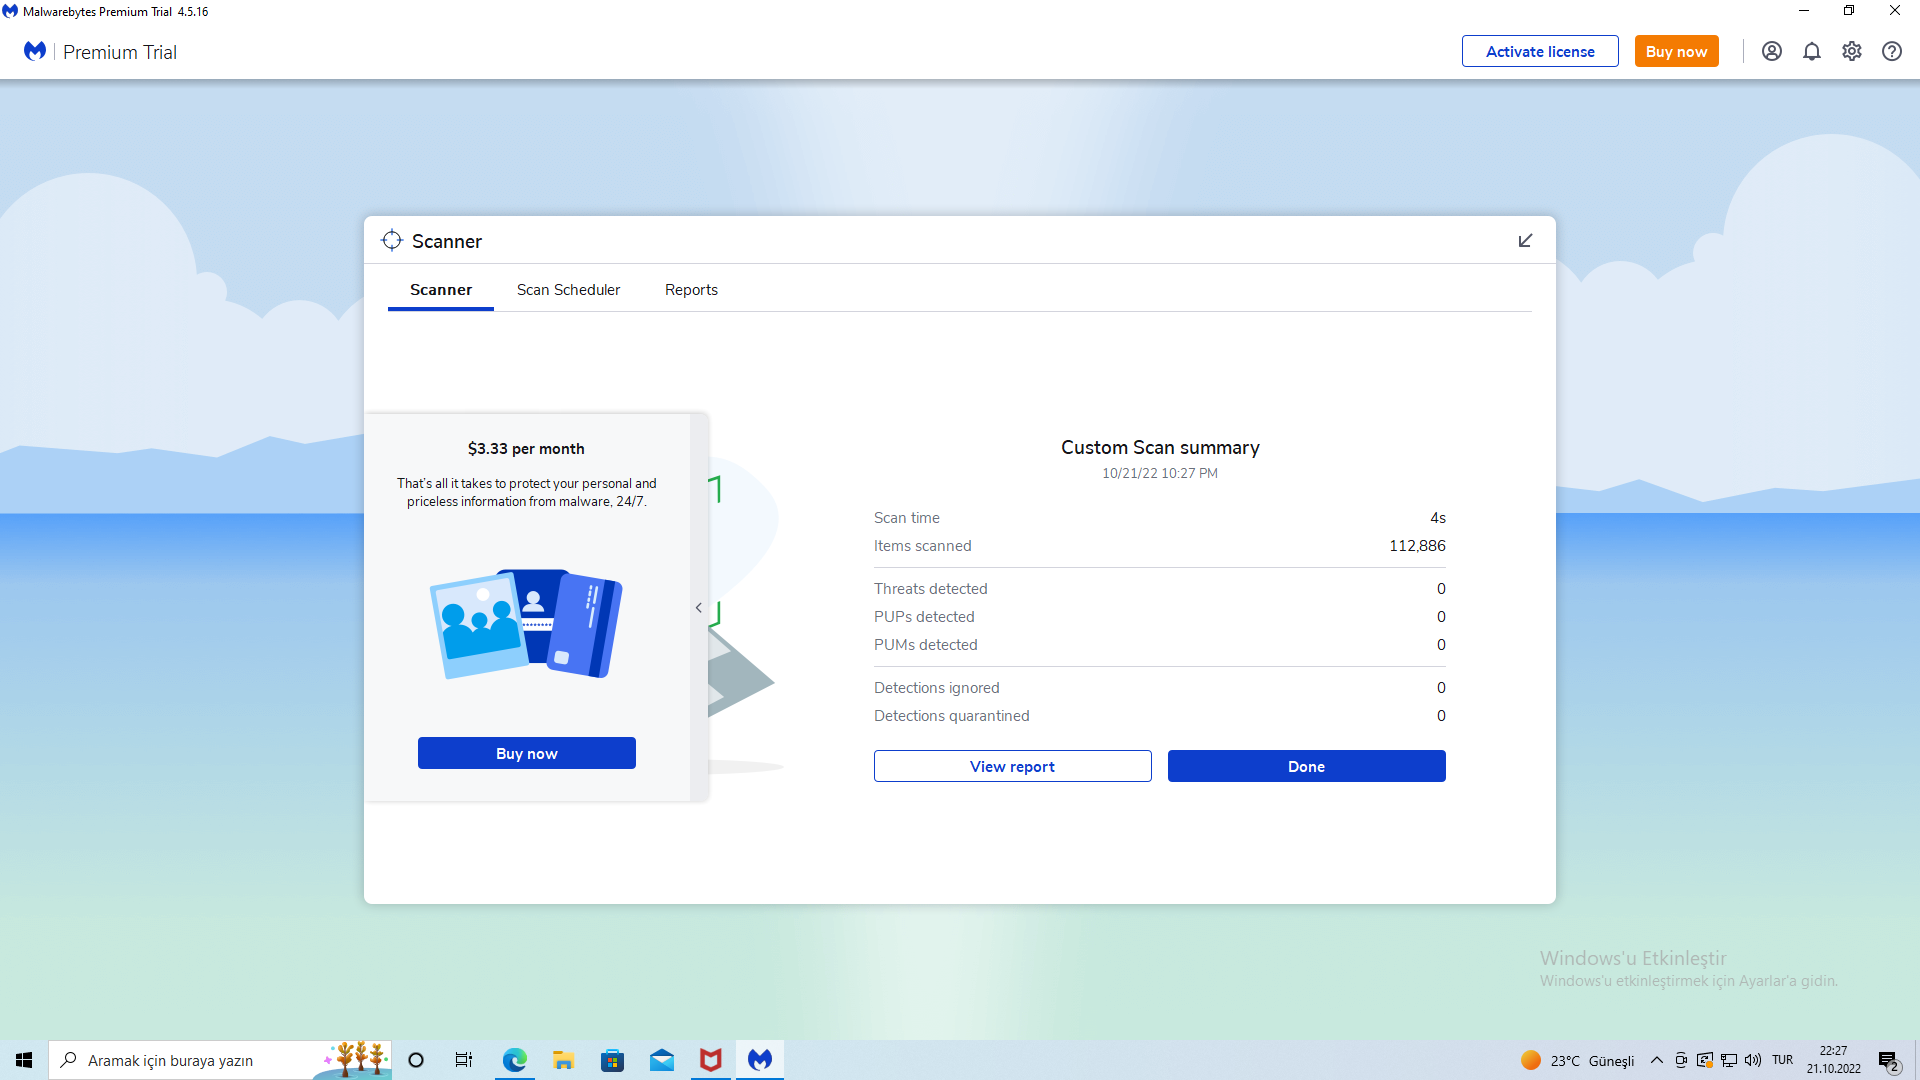Show hidden system tray icons
1920x1080 pixels.
[x=1656, y=1060]
